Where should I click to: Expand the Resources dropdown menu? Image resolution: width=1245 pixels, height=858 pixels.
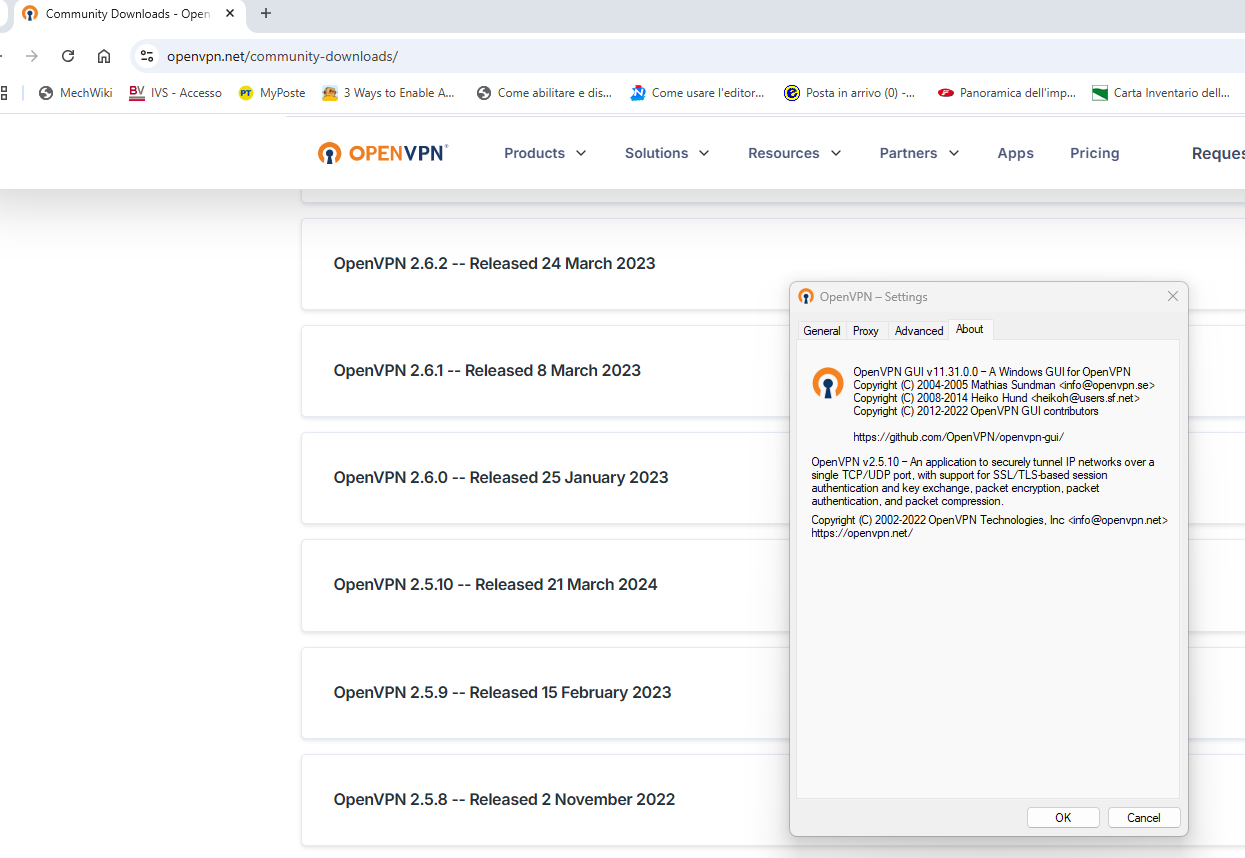795,153
